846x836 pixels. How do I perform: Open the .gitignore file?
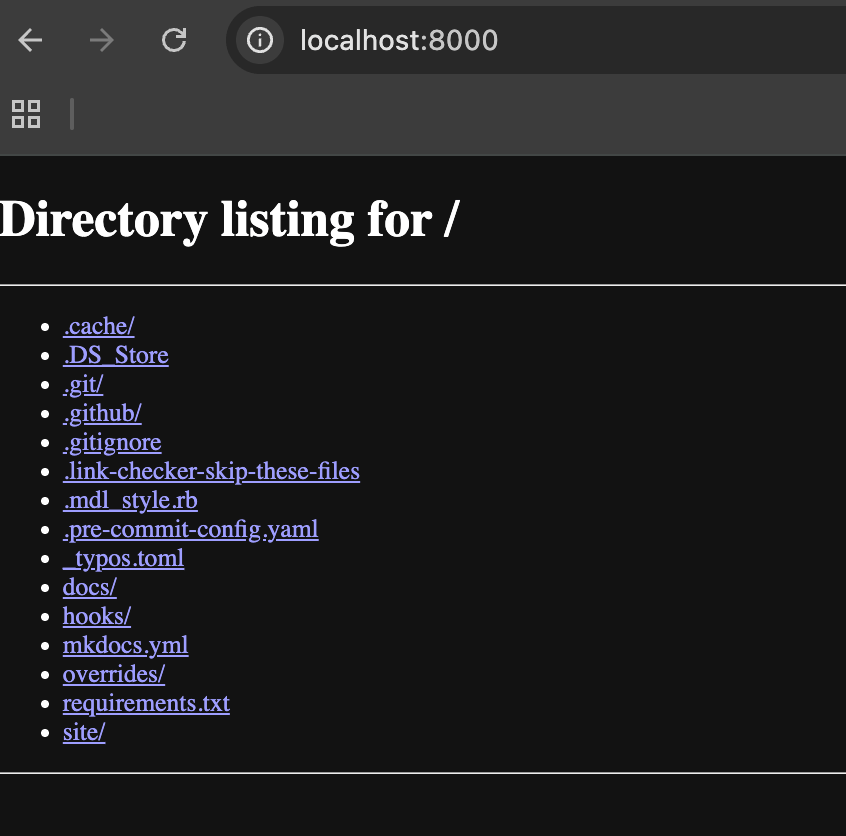[x=112, y=442]
